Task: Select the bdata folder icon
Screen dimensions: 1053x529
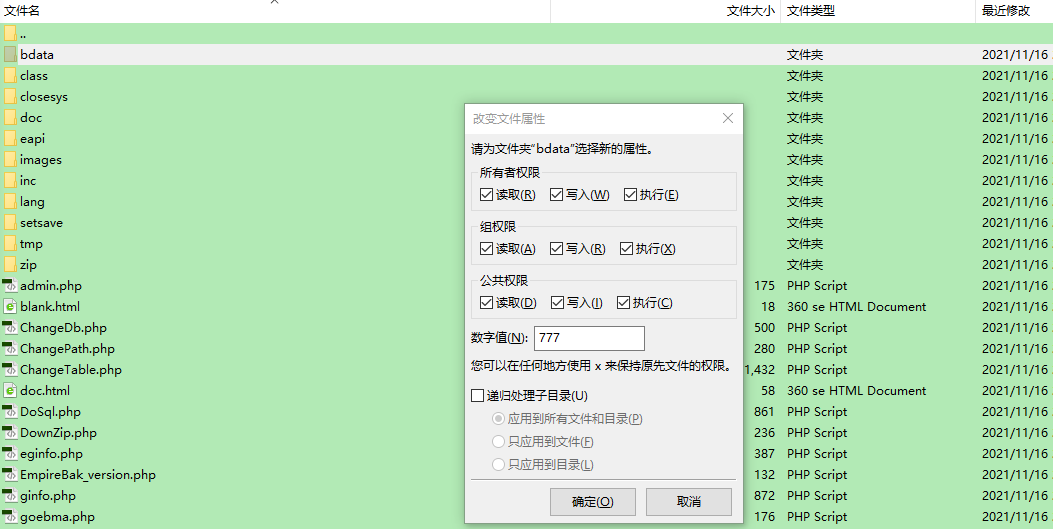Action: 10,54
